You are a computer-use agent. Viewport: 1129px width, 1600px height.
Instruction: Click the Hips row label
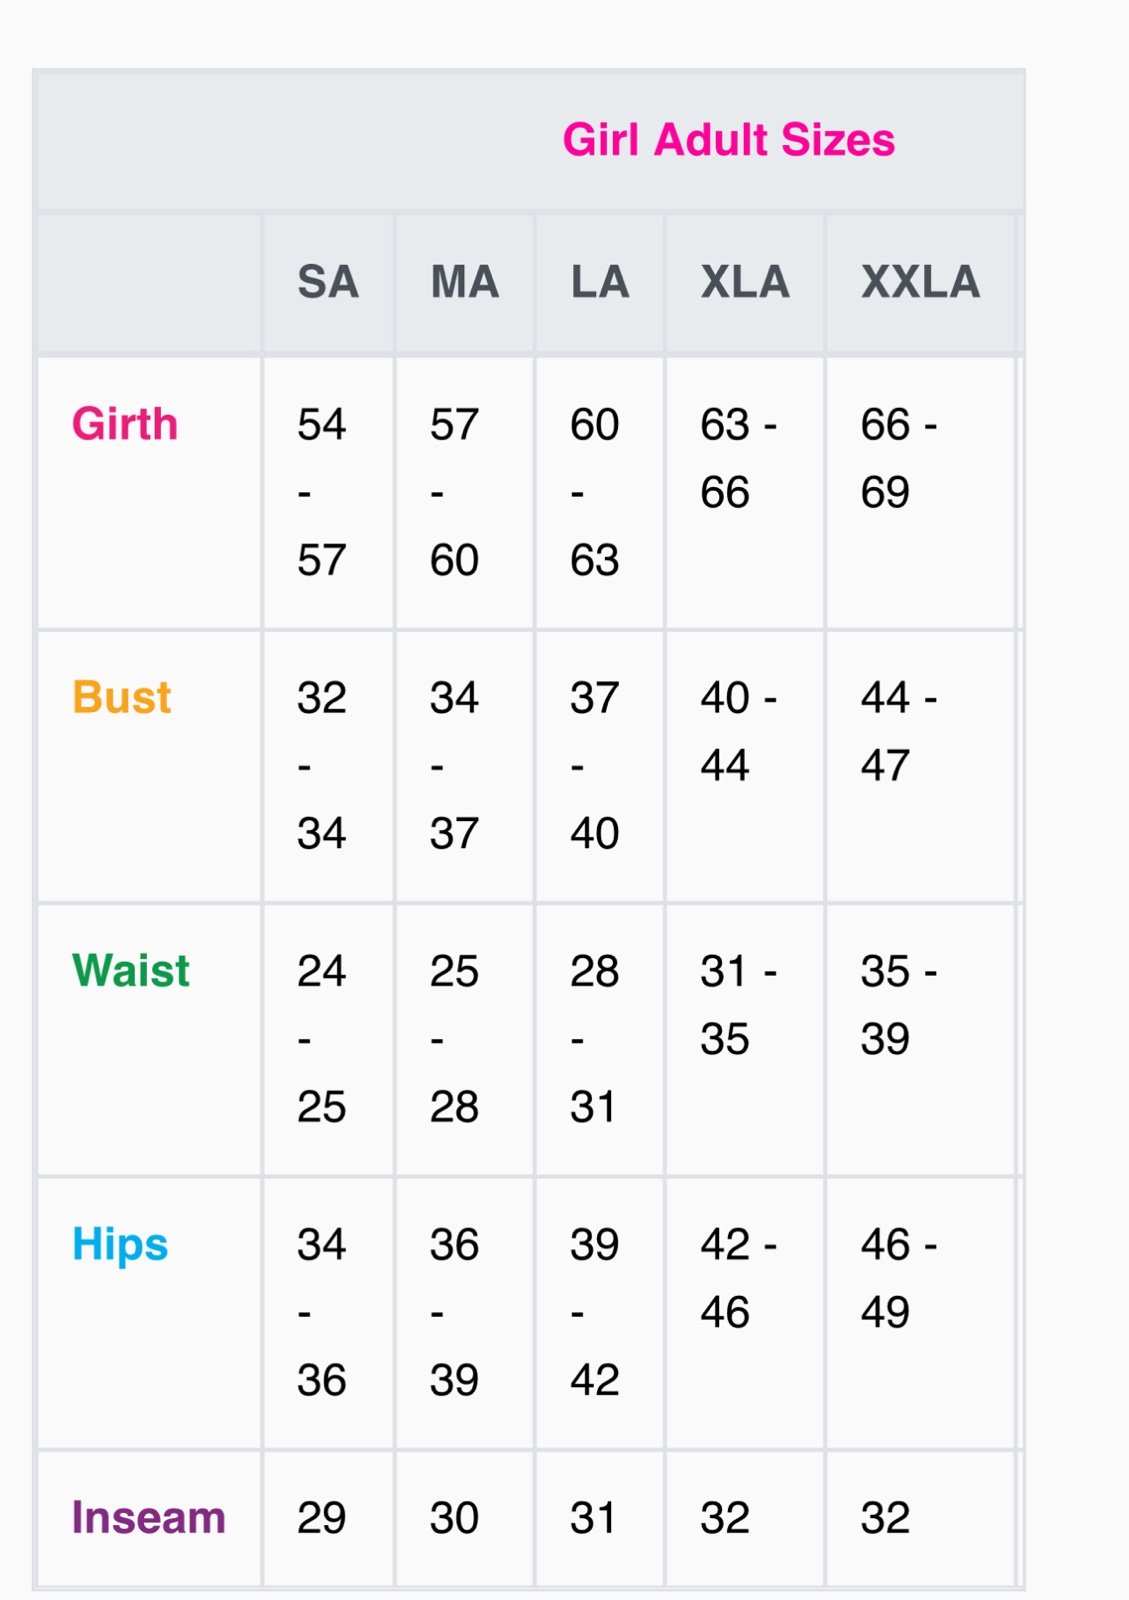[120, 1245]
